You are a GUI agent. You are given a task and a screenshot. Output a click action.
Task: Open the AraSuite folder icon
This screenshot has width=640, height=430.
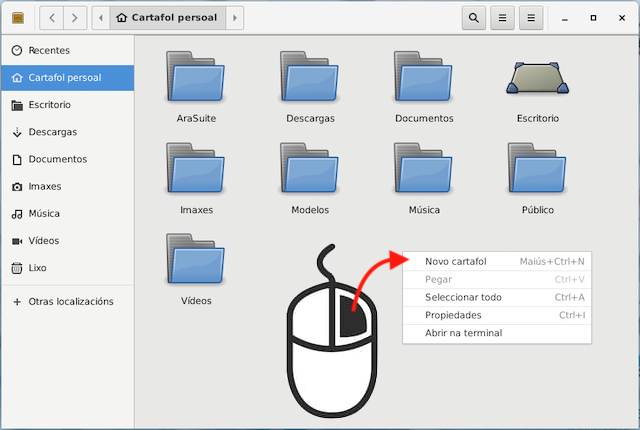[x=196, y=79]
